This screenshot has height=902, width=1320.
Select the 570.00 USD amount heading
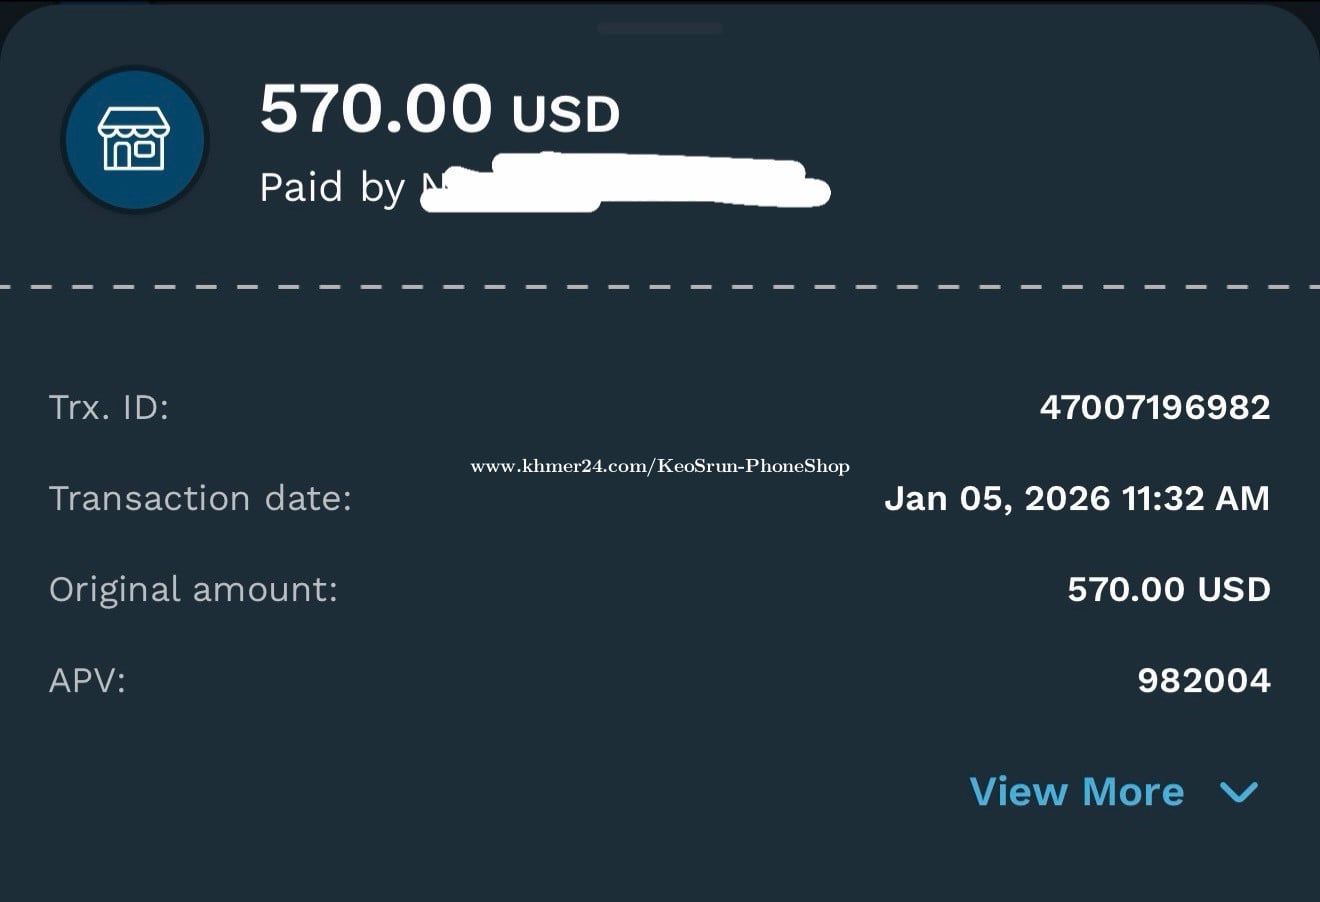pyautogui.click(x=439, y=109)
